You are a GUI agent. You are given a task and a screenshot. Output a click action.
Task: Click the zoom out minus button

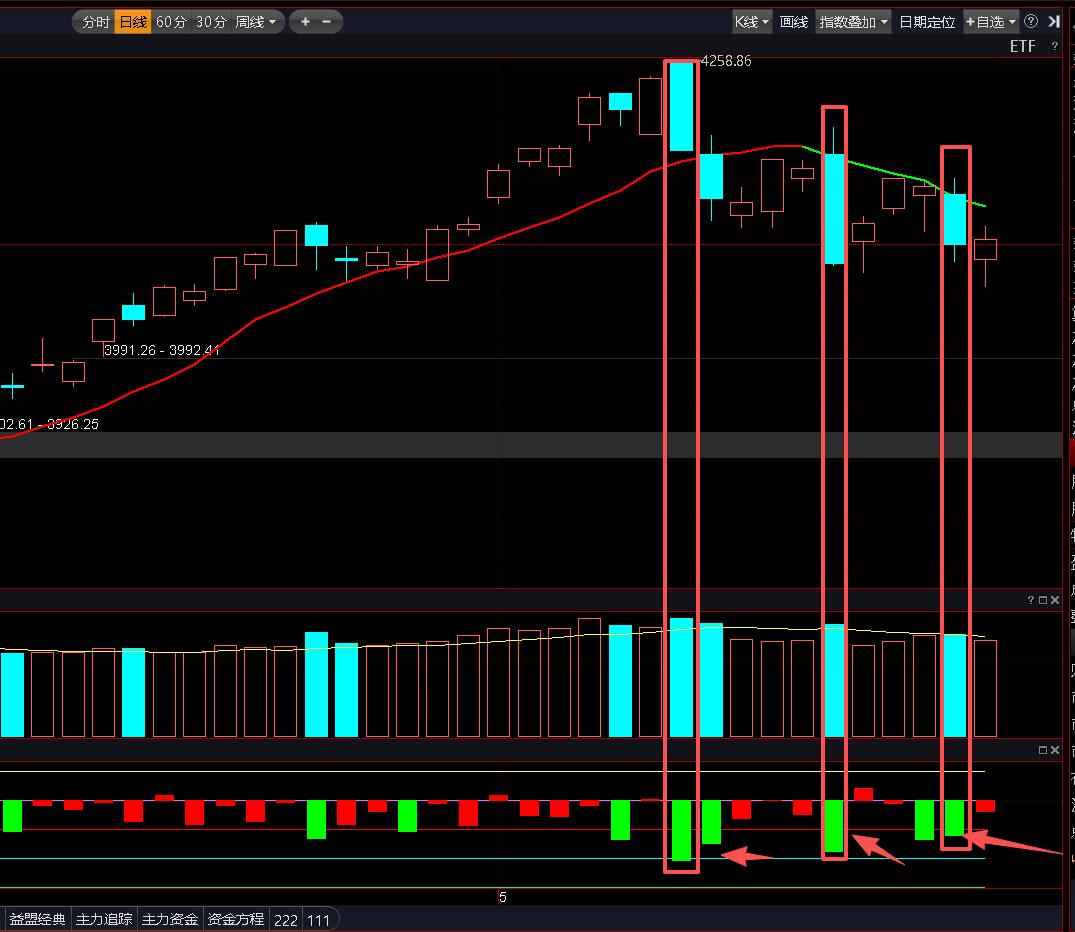coord(326,22)
